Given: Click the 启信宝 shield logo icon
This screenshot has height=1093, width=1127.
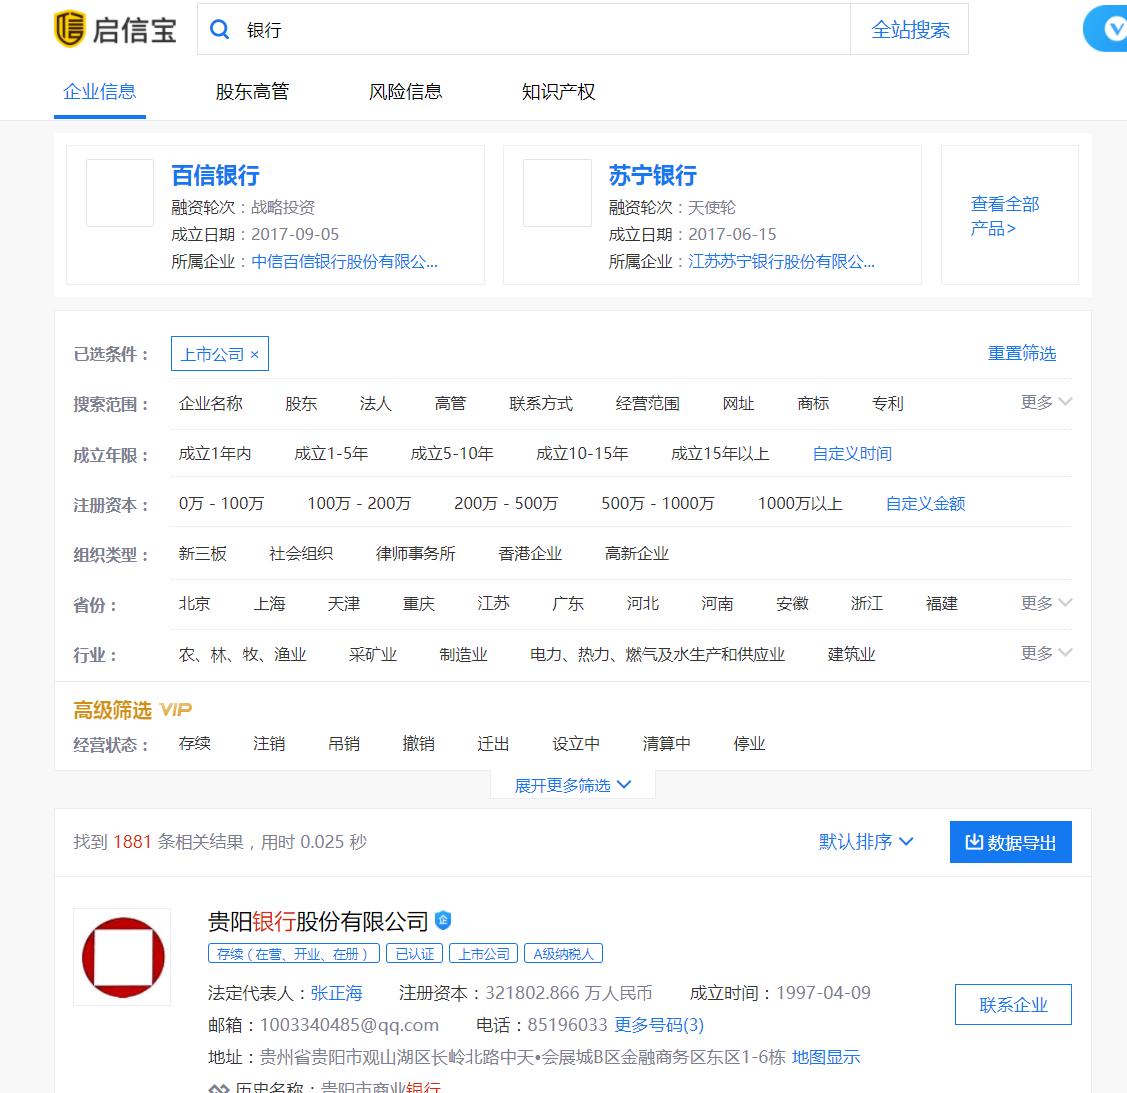Looking at the screenshot, I should (x=70, y=29).
